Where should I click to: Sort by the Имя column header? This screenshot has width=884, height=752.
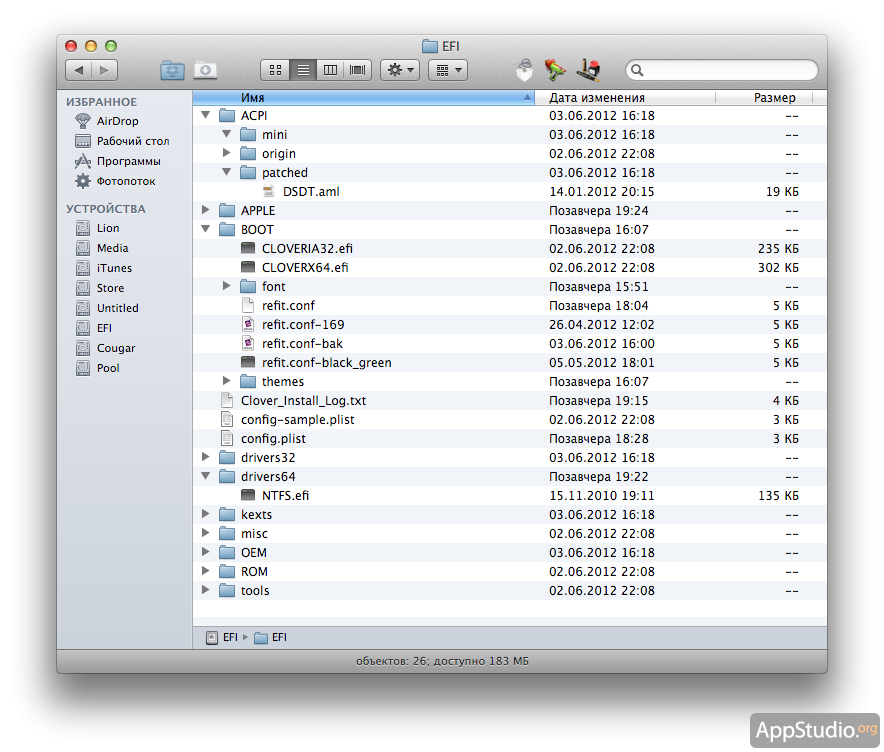[364, 98]
